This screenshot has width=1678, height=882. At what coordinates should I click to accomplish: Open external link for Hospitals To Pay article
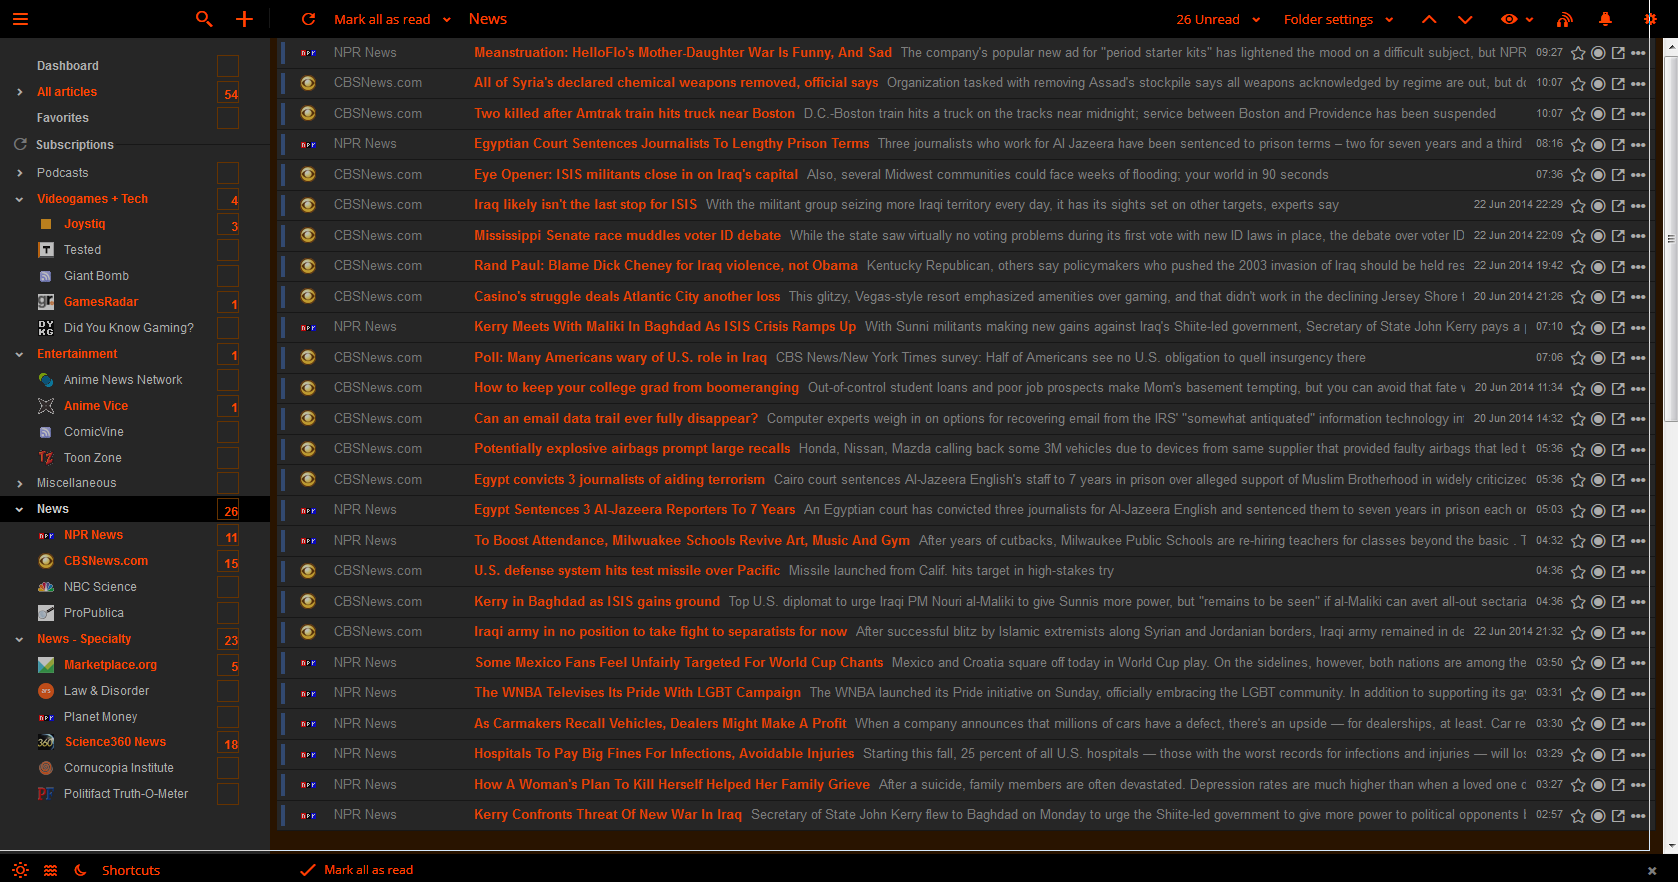pyautogui.click(x=1618, y=755)
